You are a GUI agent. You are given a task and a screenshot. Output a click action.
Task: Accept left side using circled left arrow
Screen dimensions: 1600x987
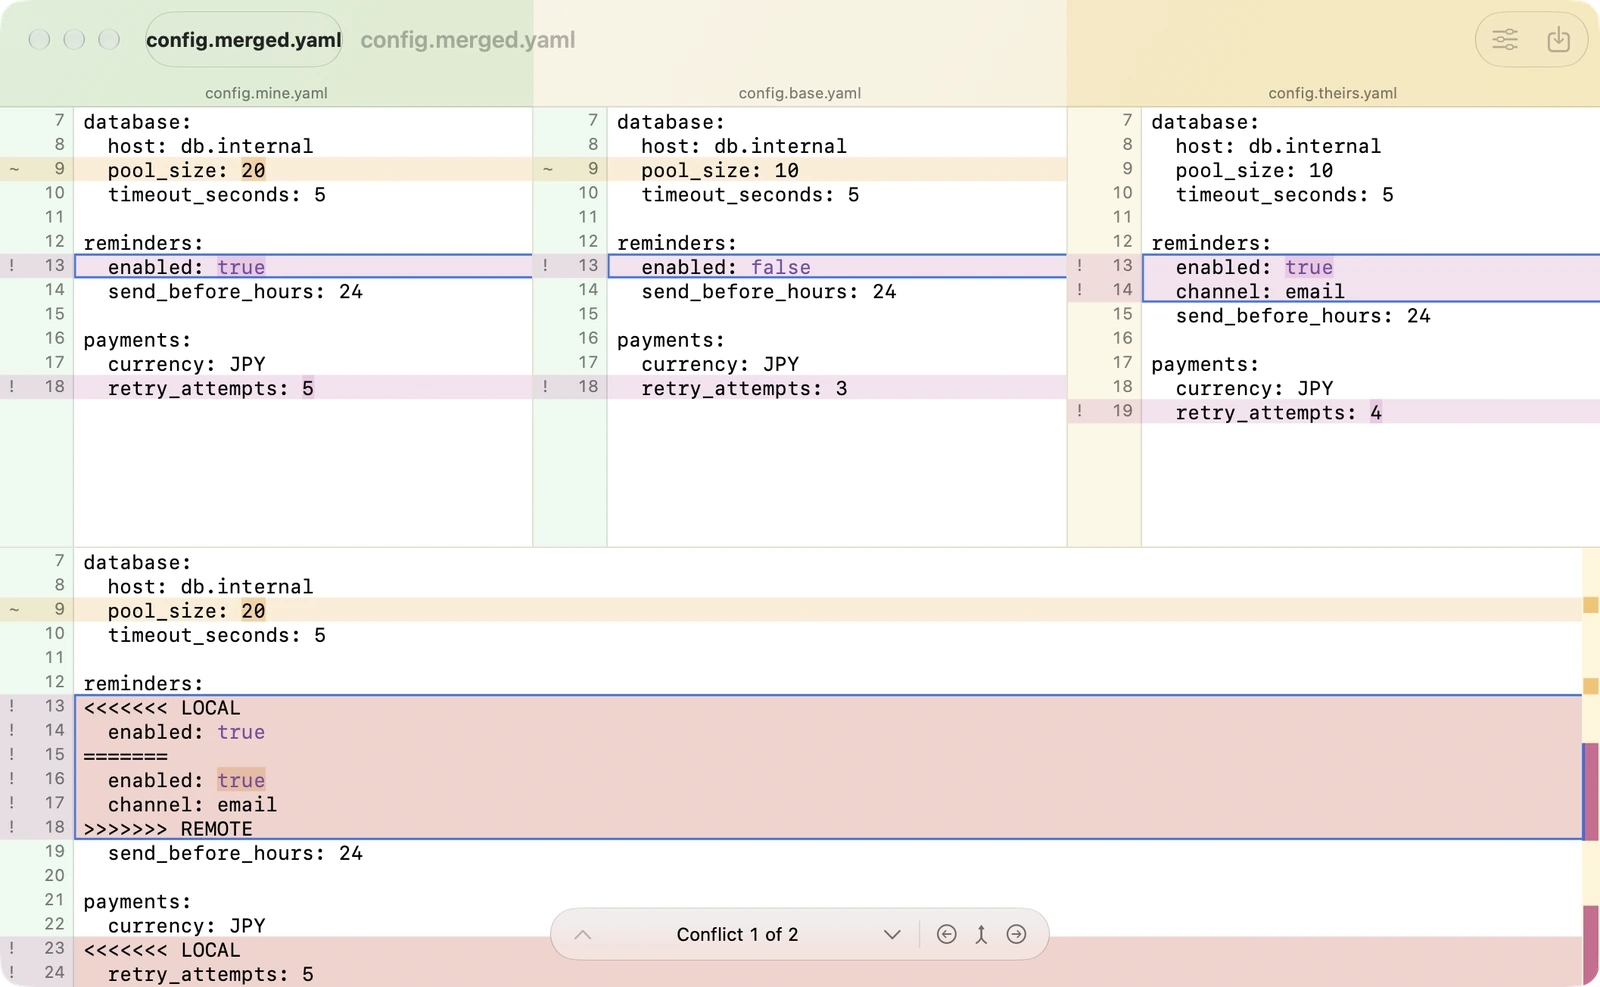pos(947,934)
